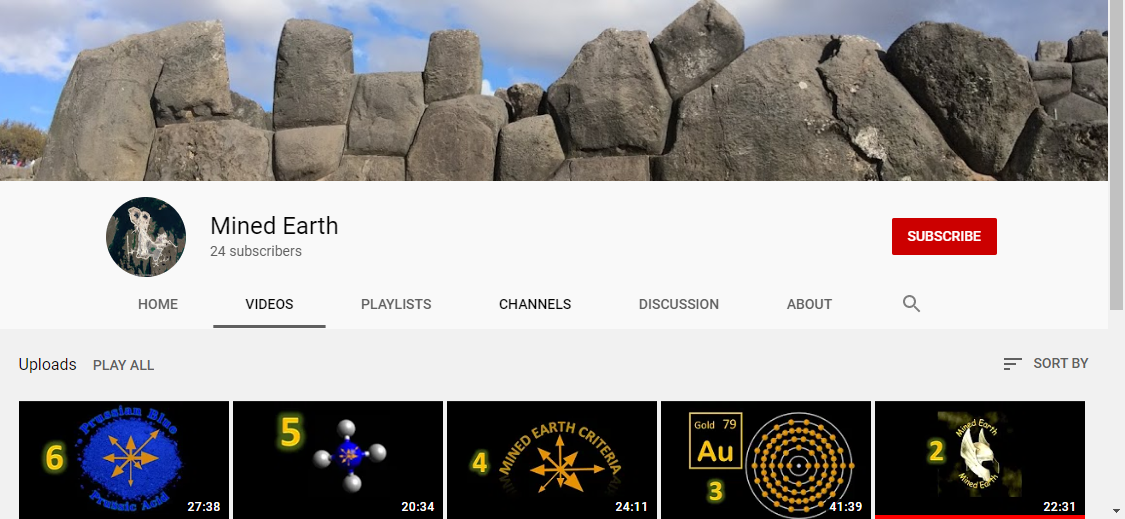Screen dimensions: 1125x519
Task: Click the Mined Earth channel avatar
Action: tap(146, 237)
